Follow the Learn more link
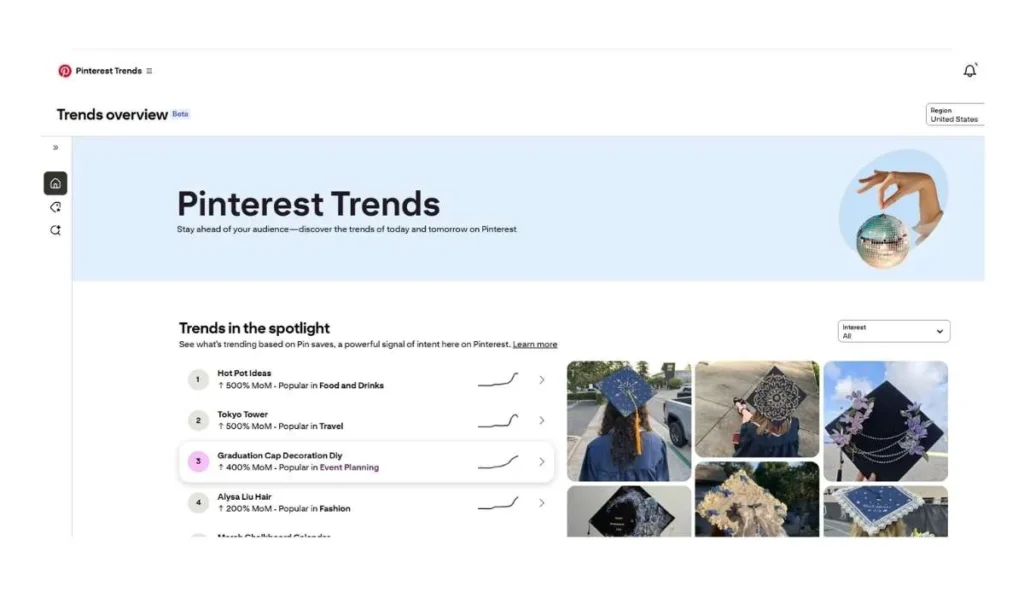The image size is (1024, 597). [535, 345]
